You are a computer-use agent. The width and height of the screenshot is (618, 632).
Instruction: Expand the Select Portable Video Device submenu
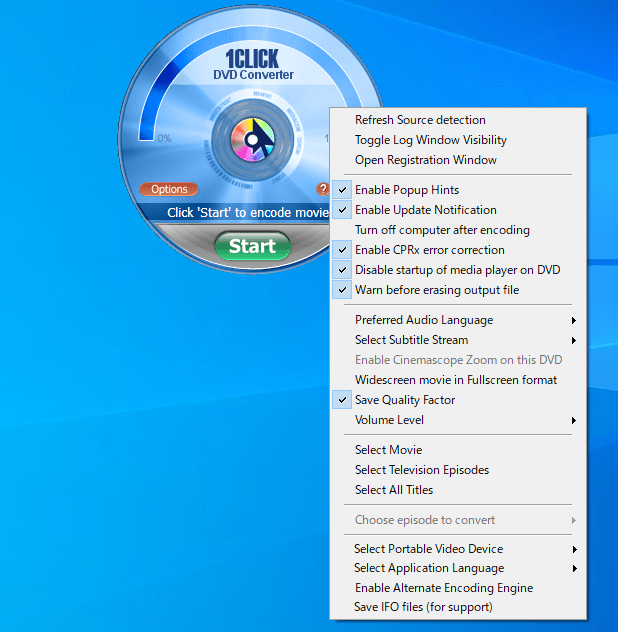tap(458, 549)
